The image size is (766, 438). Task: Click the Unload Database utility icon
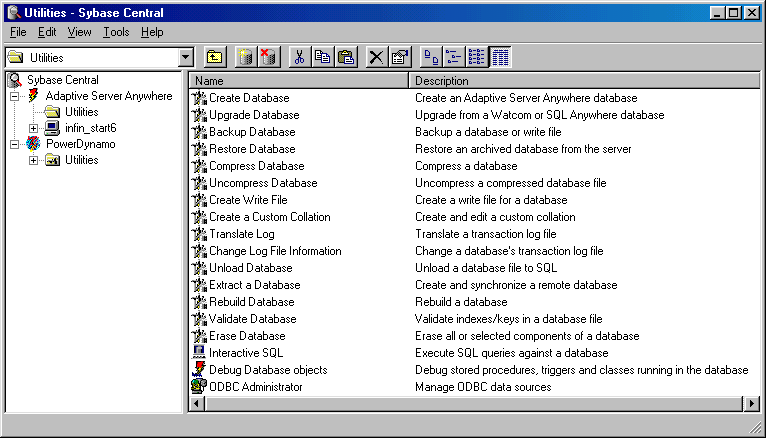(x=199, y=268)
